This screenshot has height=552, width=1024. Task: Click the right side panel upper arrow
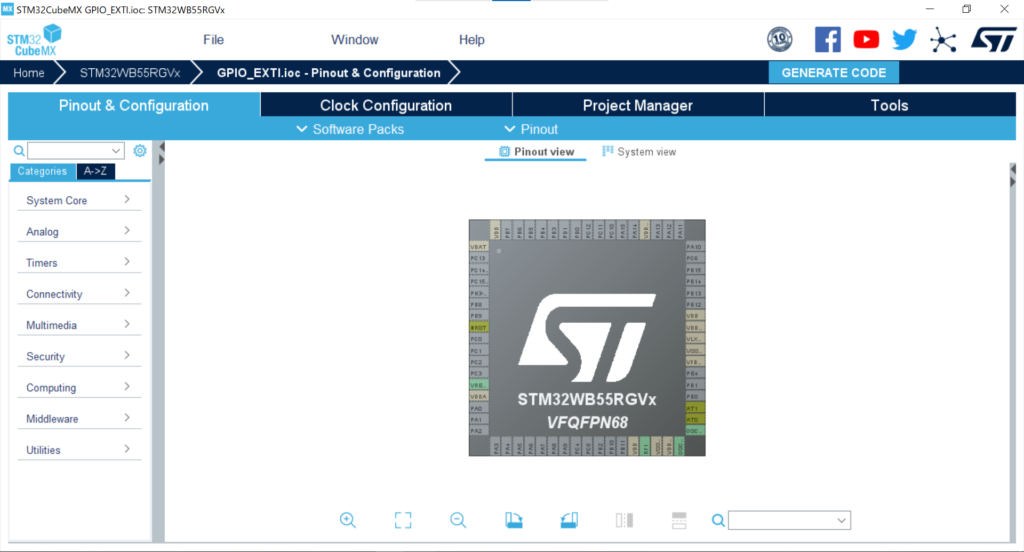pos(1013,169)
